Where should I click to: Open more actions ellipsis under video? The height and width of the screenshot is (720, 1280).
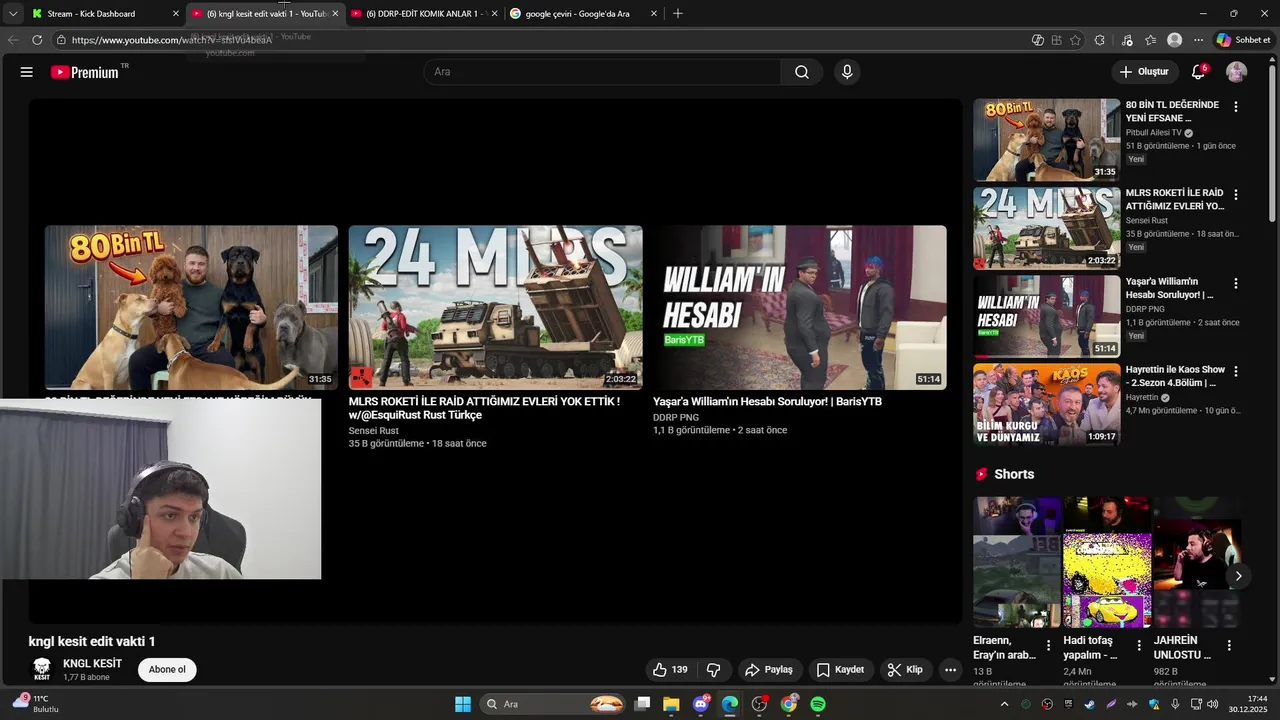(951, 670)
